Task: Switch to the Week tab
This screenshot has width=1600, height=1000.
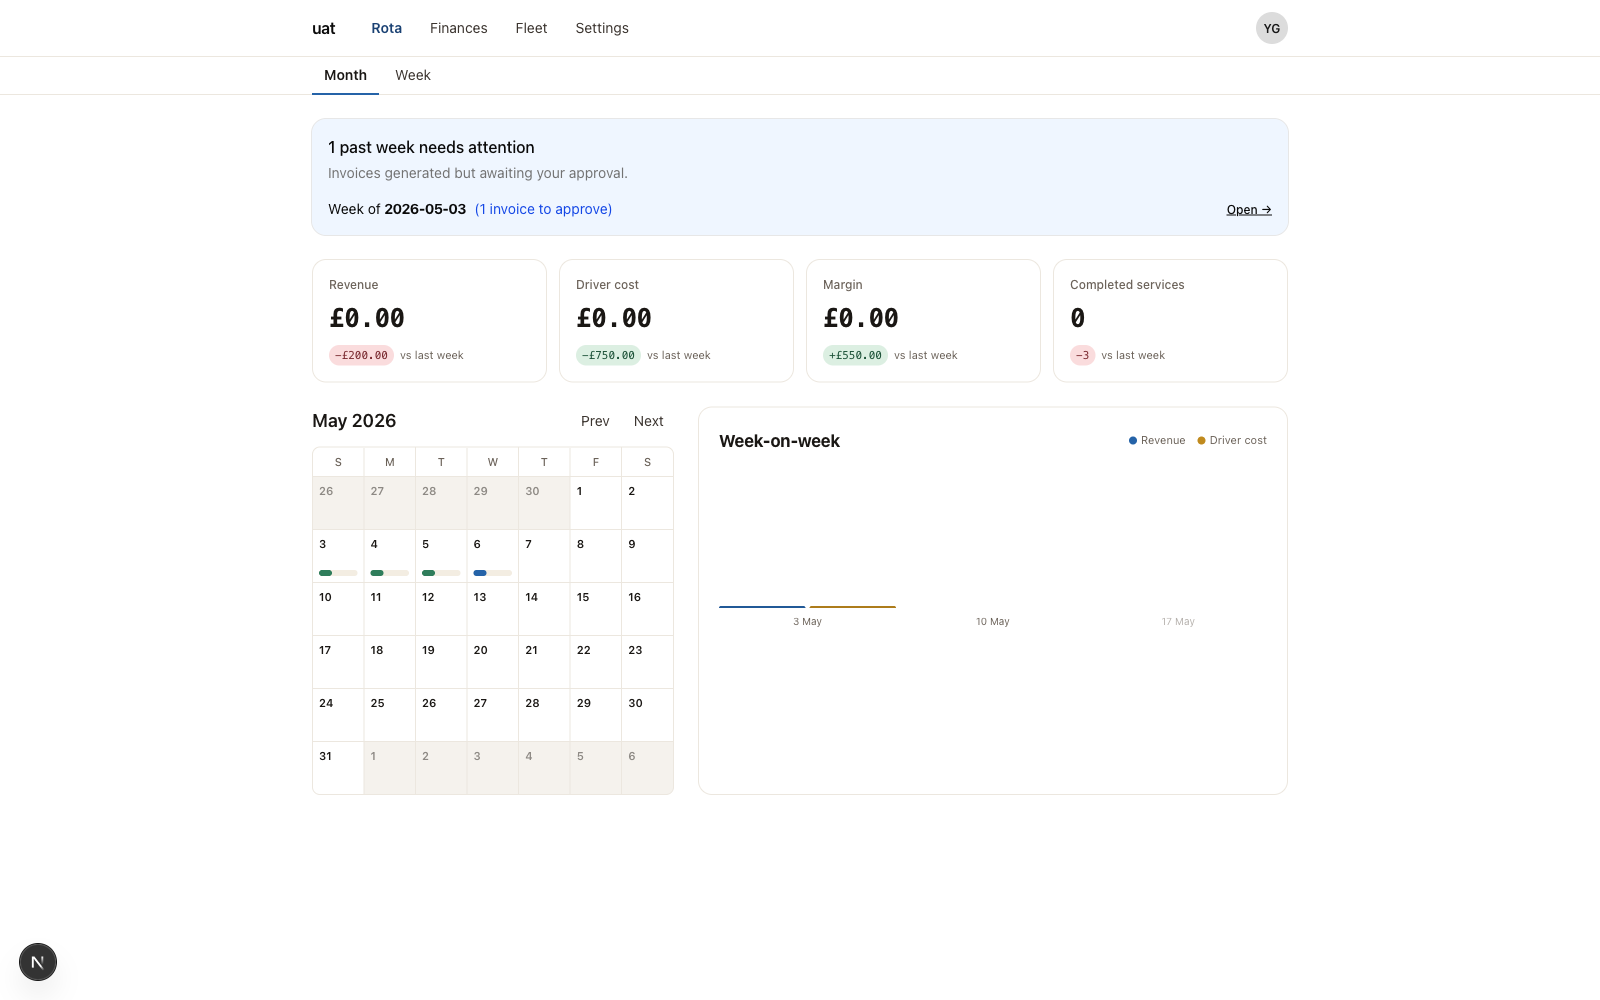Action: click(x=413, y=75)
